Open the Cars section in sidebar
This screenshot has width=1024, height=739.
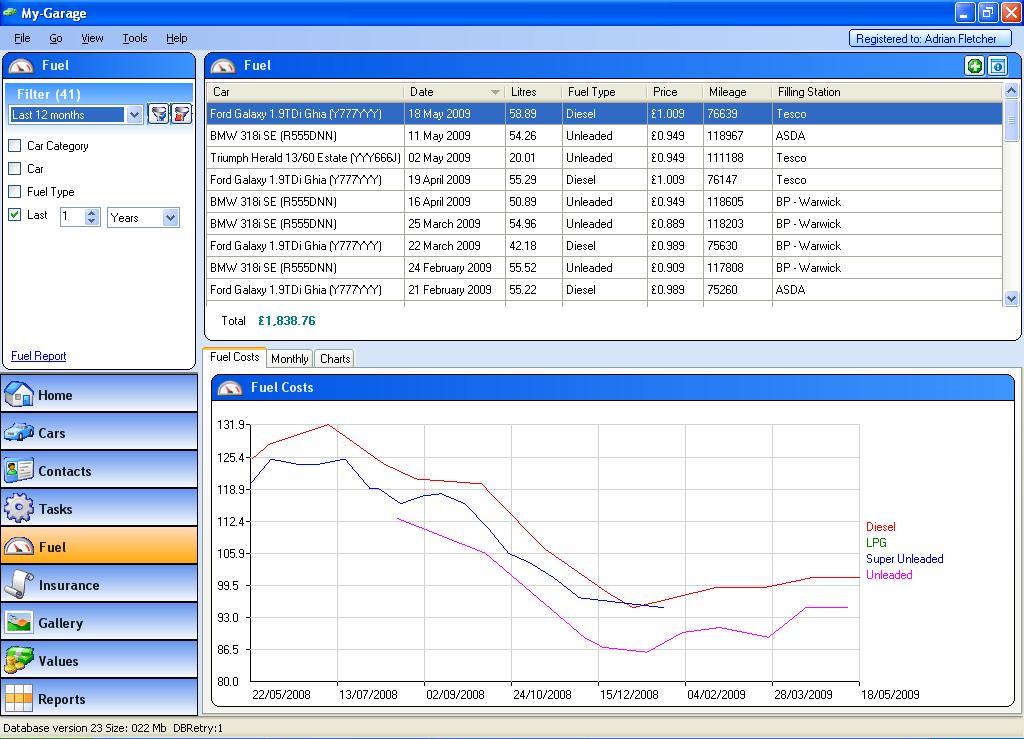[x=99, y=433]
